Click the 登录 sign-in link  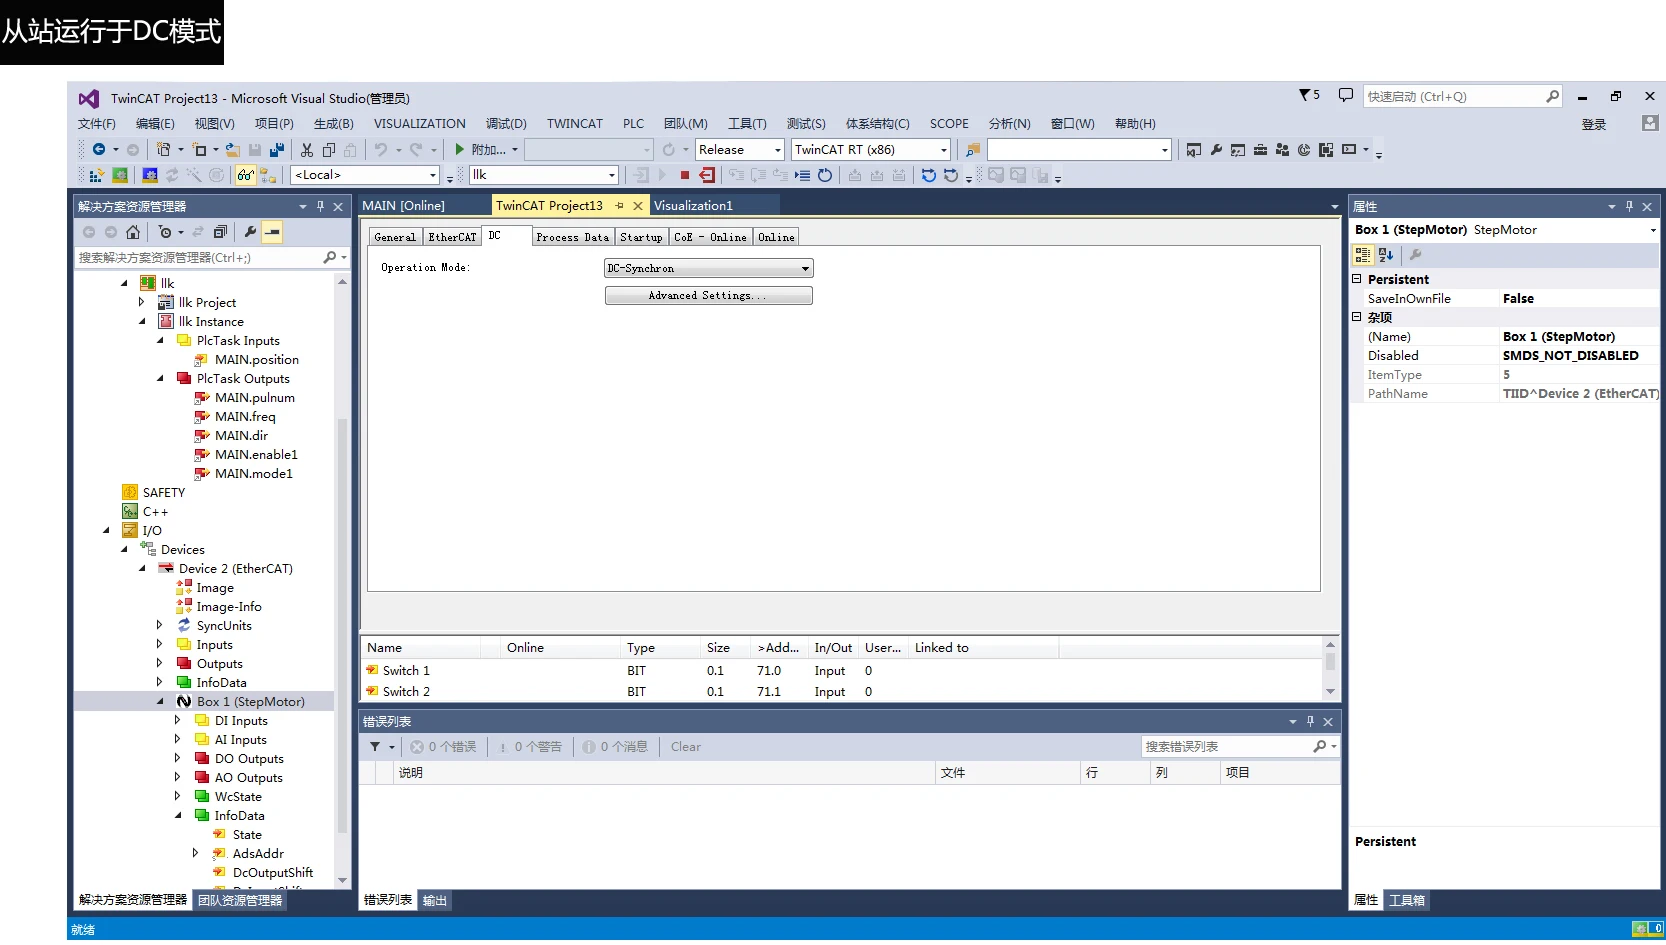(1594, 124)
